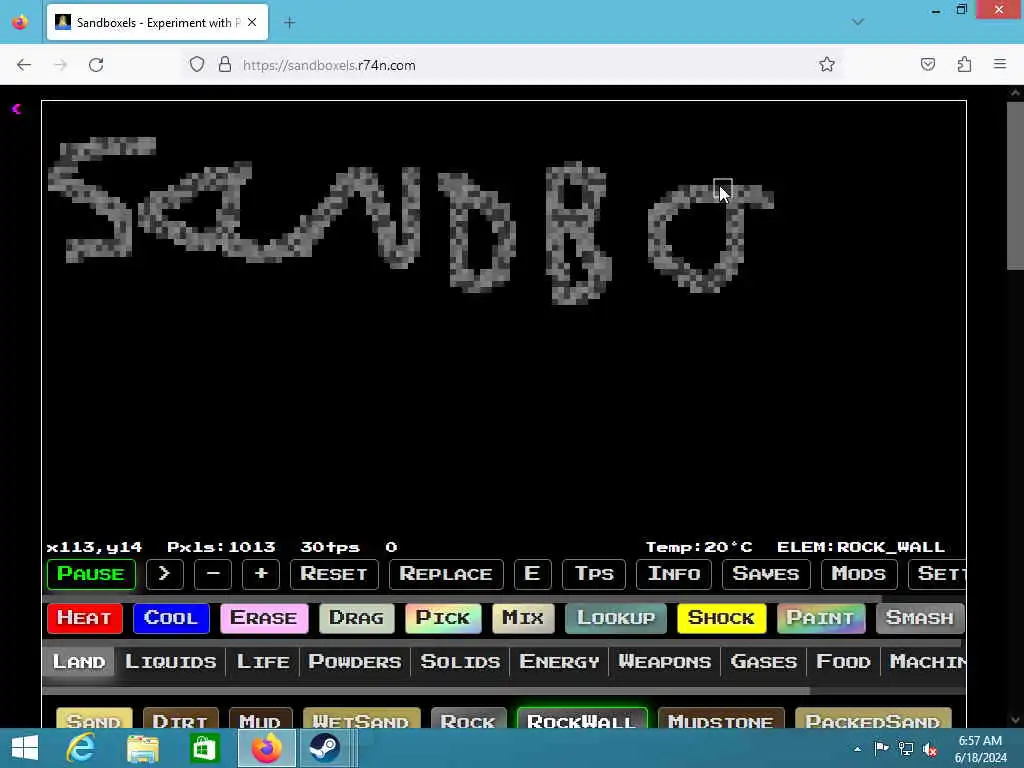Select the Erase tool
Viewport: 1024px width, 768px height.
point(264,618)
